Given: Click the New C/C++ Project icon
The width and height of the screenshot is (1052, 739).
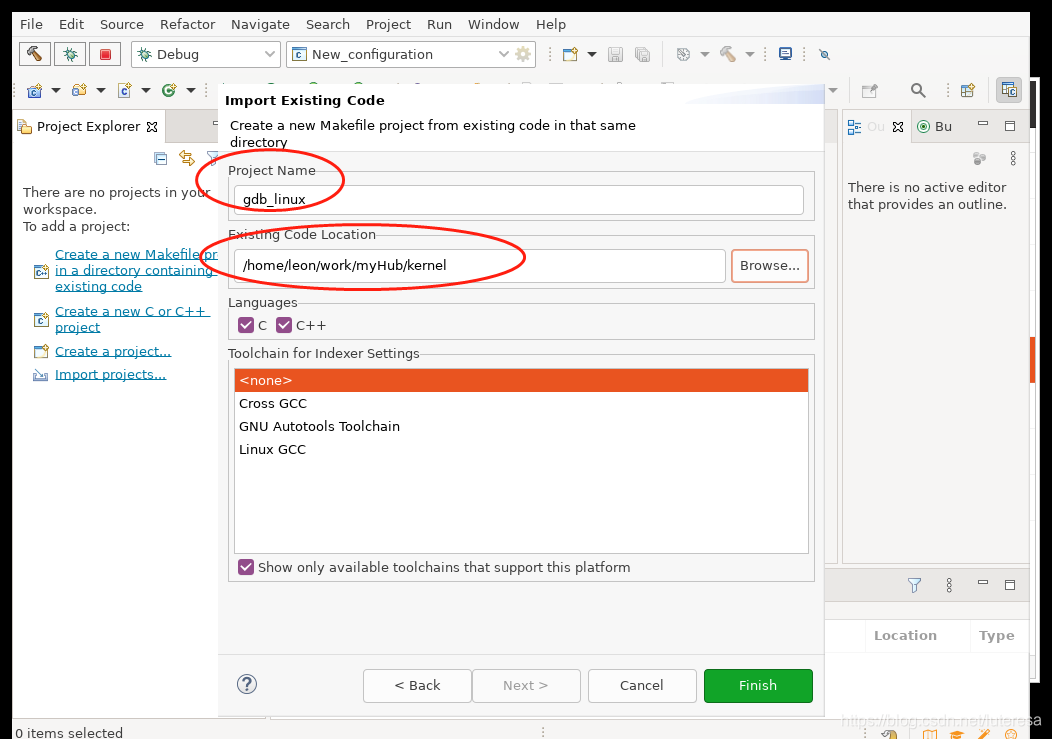Looking at the screenshot, I should [x=34, y=90].
